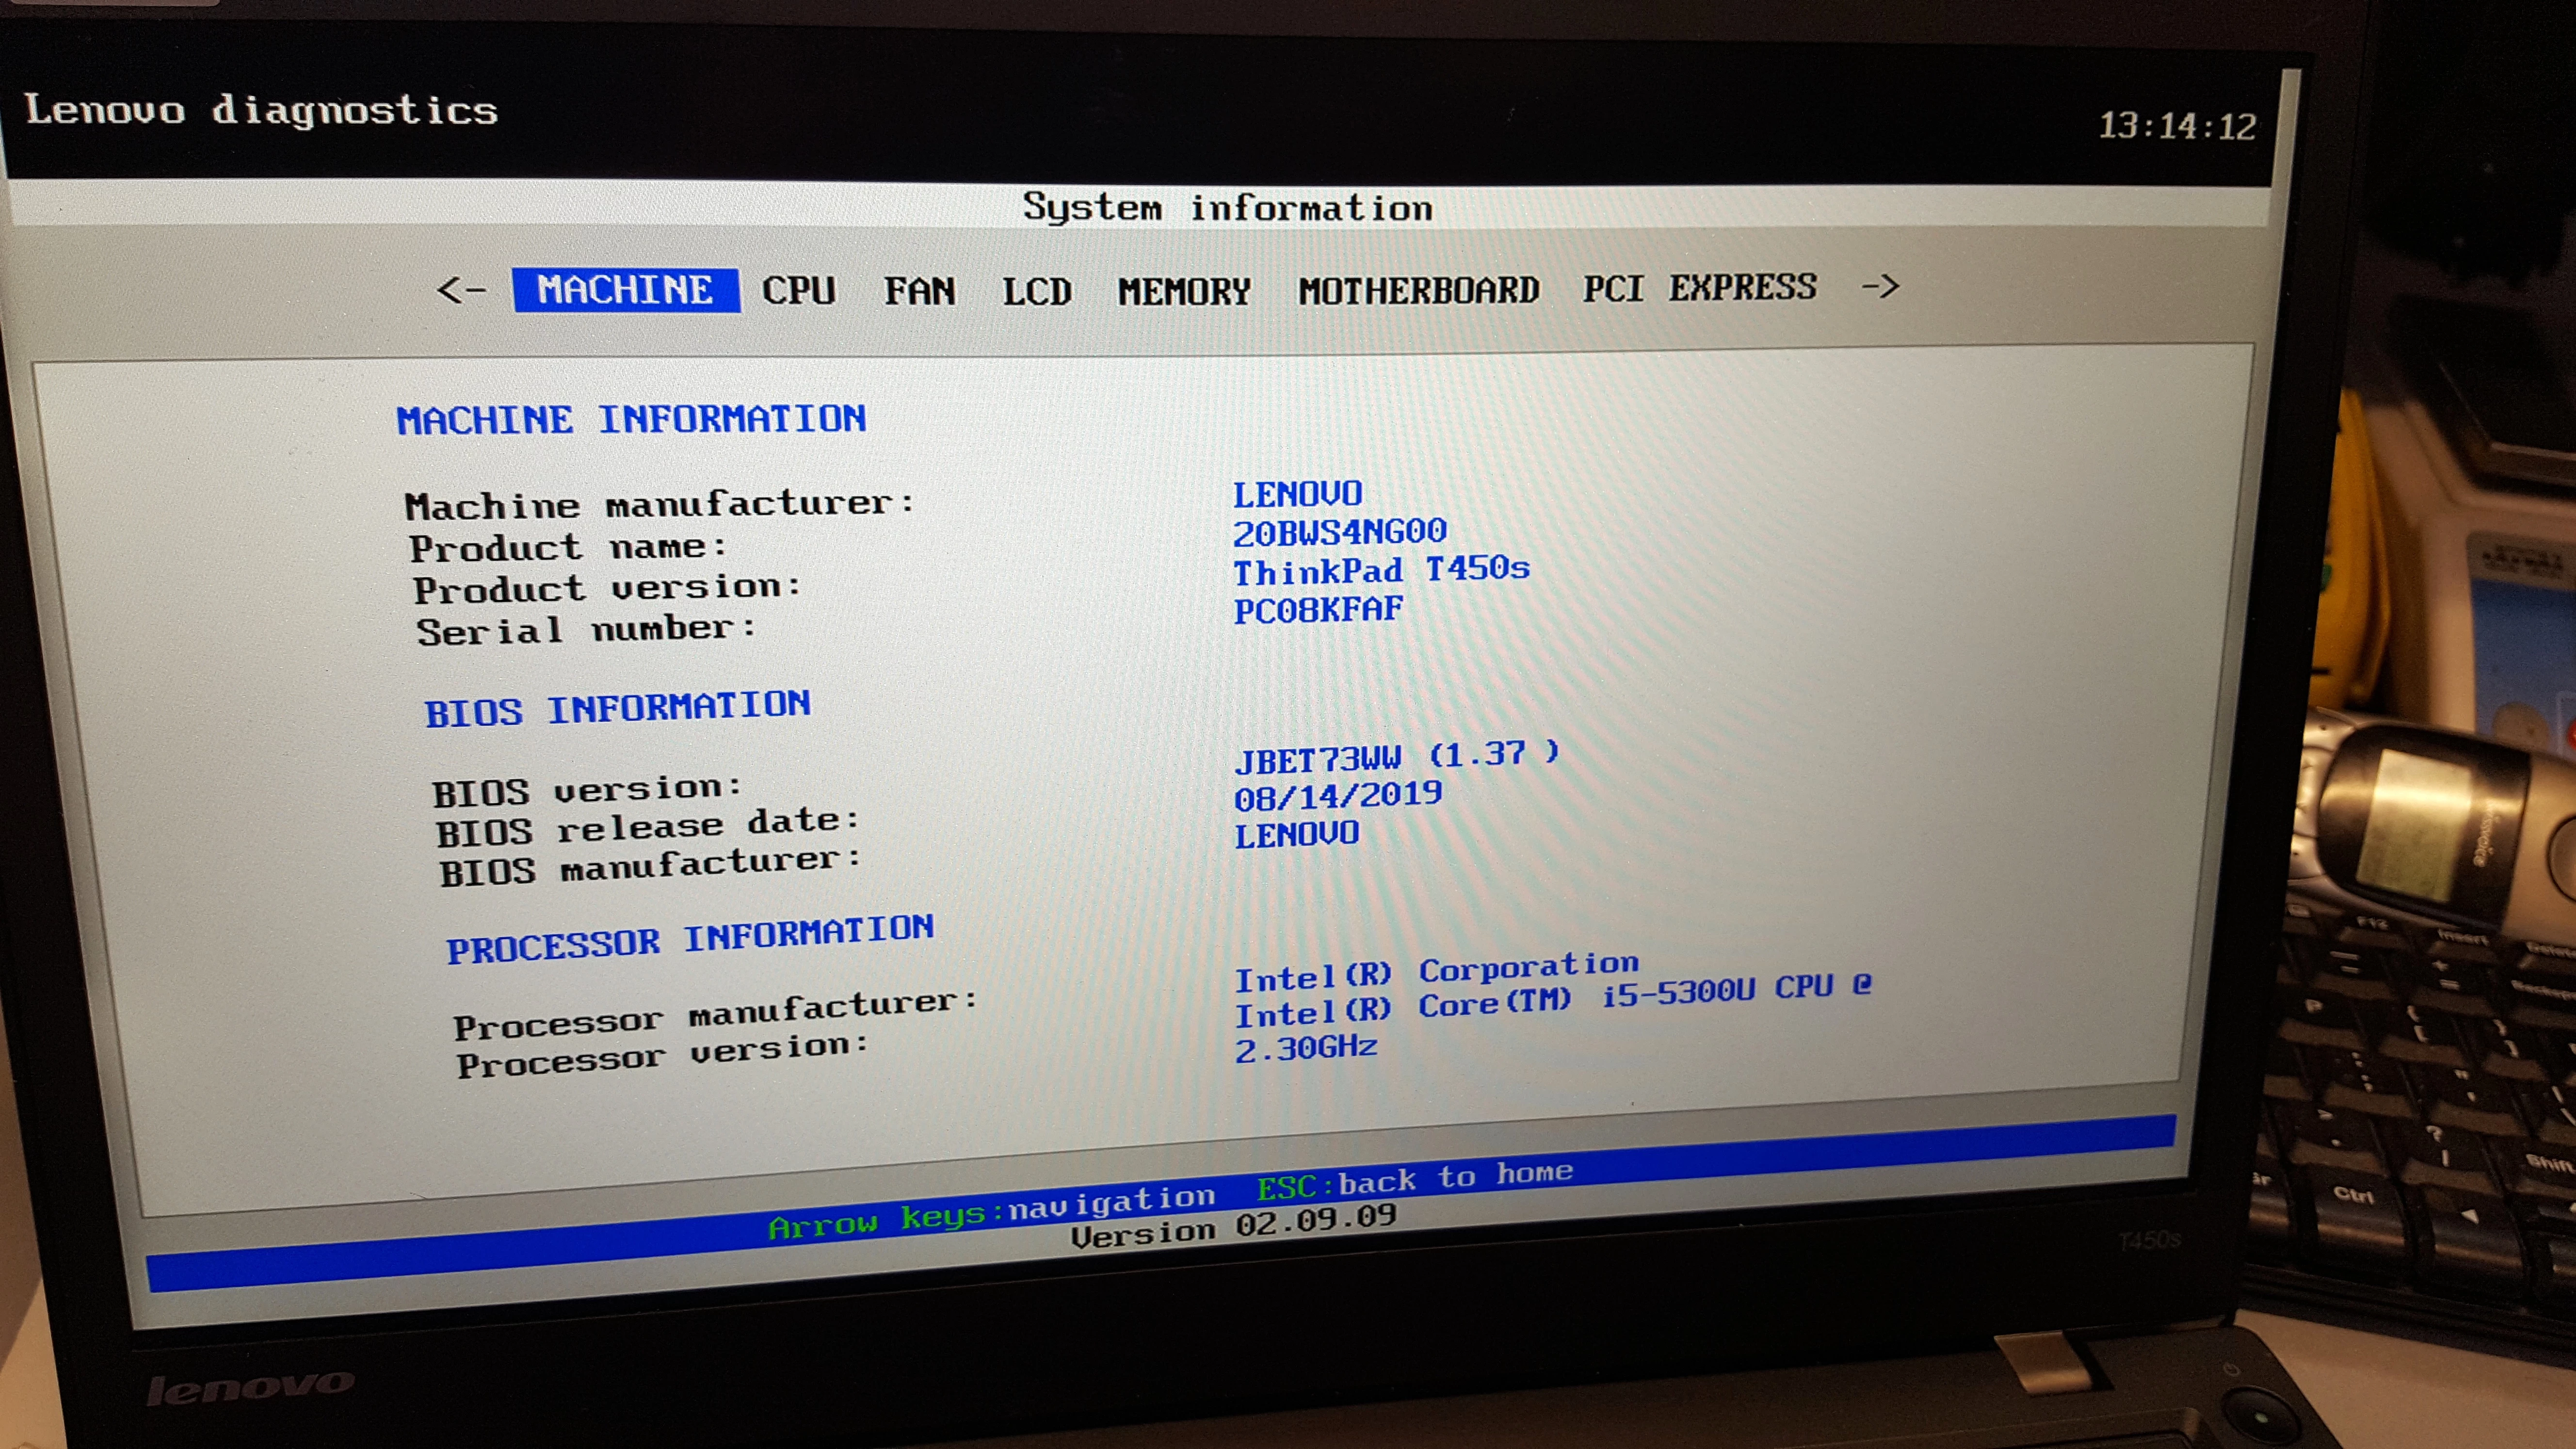
Task: Click the 'BIOS INFORMATION' heading
Action: pyautogui.click(x=617, y=709)
